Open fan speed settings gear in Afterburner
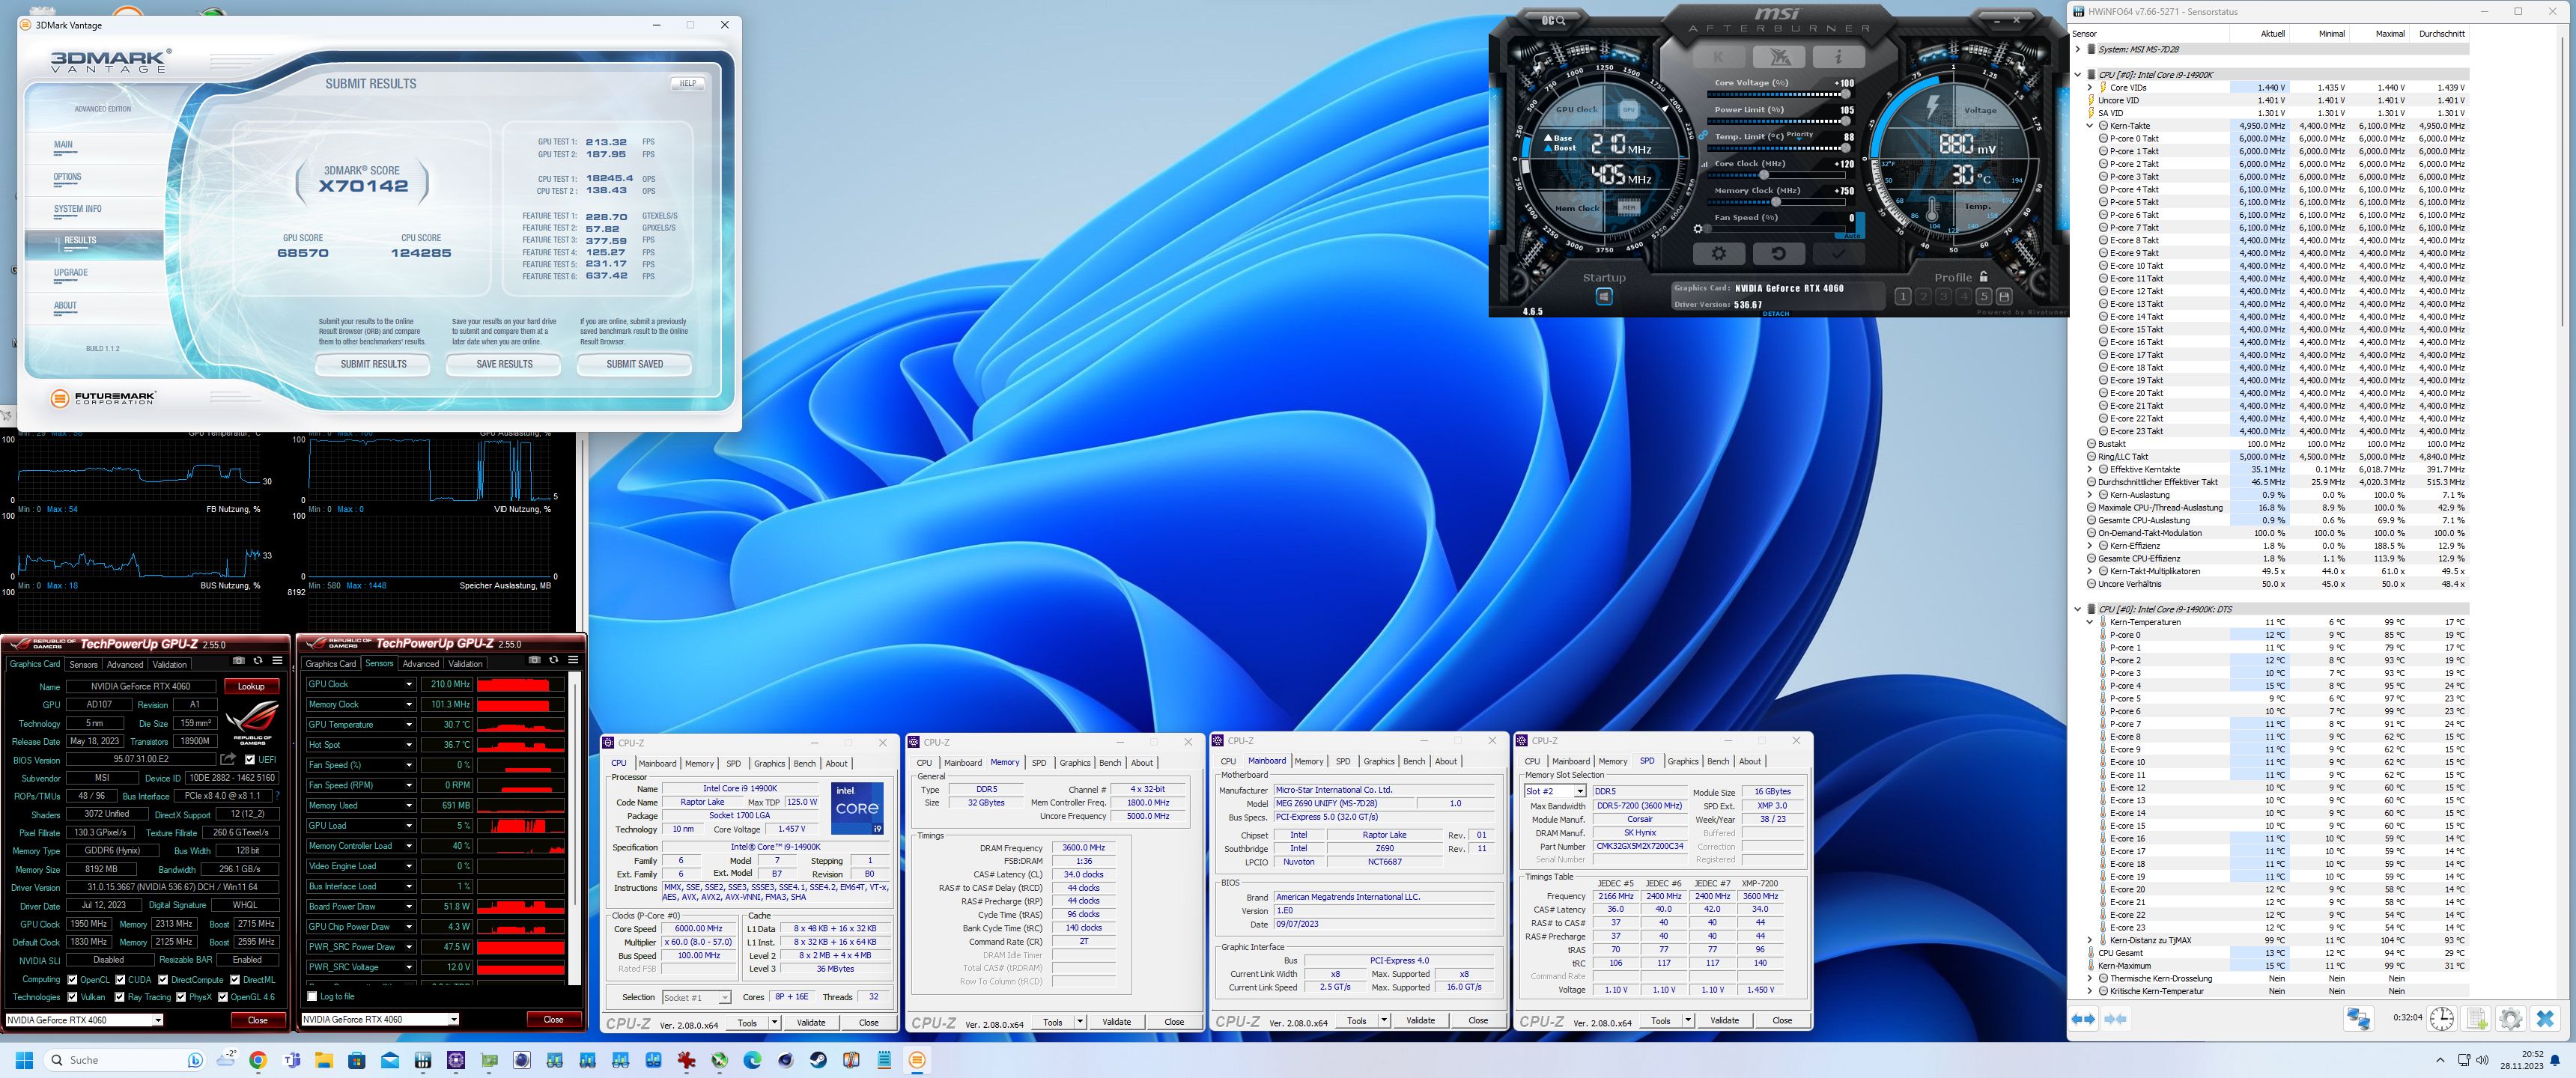The width and height of the screenshot is (2576, 1078). coord(1698,229)
